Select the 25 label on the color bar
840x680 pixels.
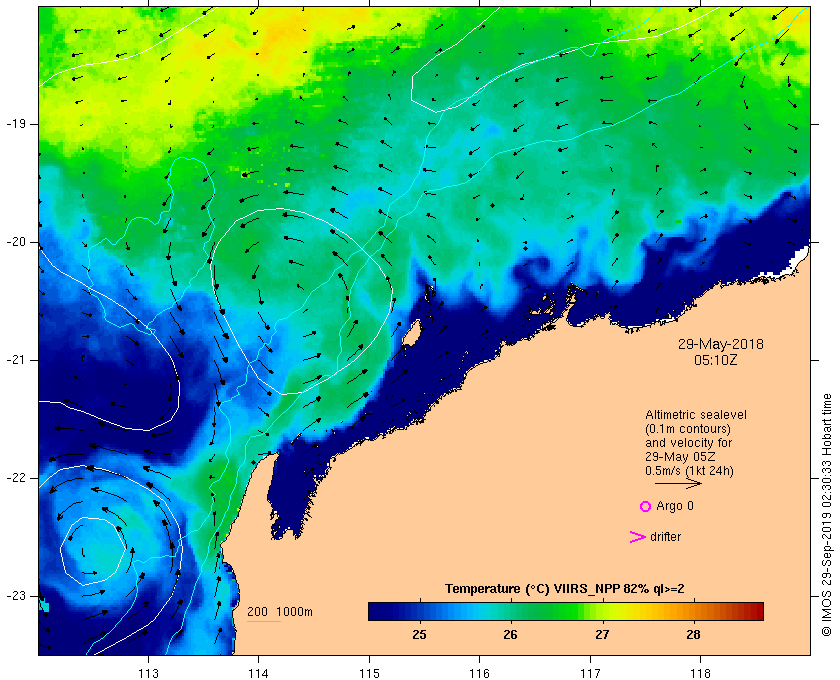click(x=419, y=635)
